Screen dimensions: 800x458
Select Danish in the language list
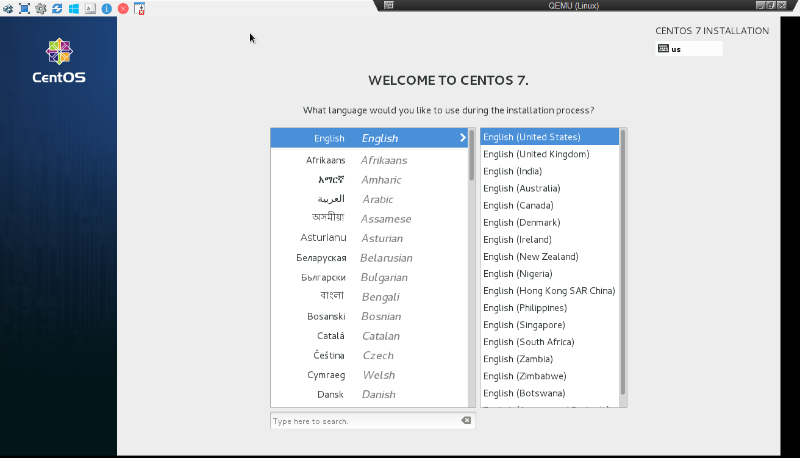(369, 394)
